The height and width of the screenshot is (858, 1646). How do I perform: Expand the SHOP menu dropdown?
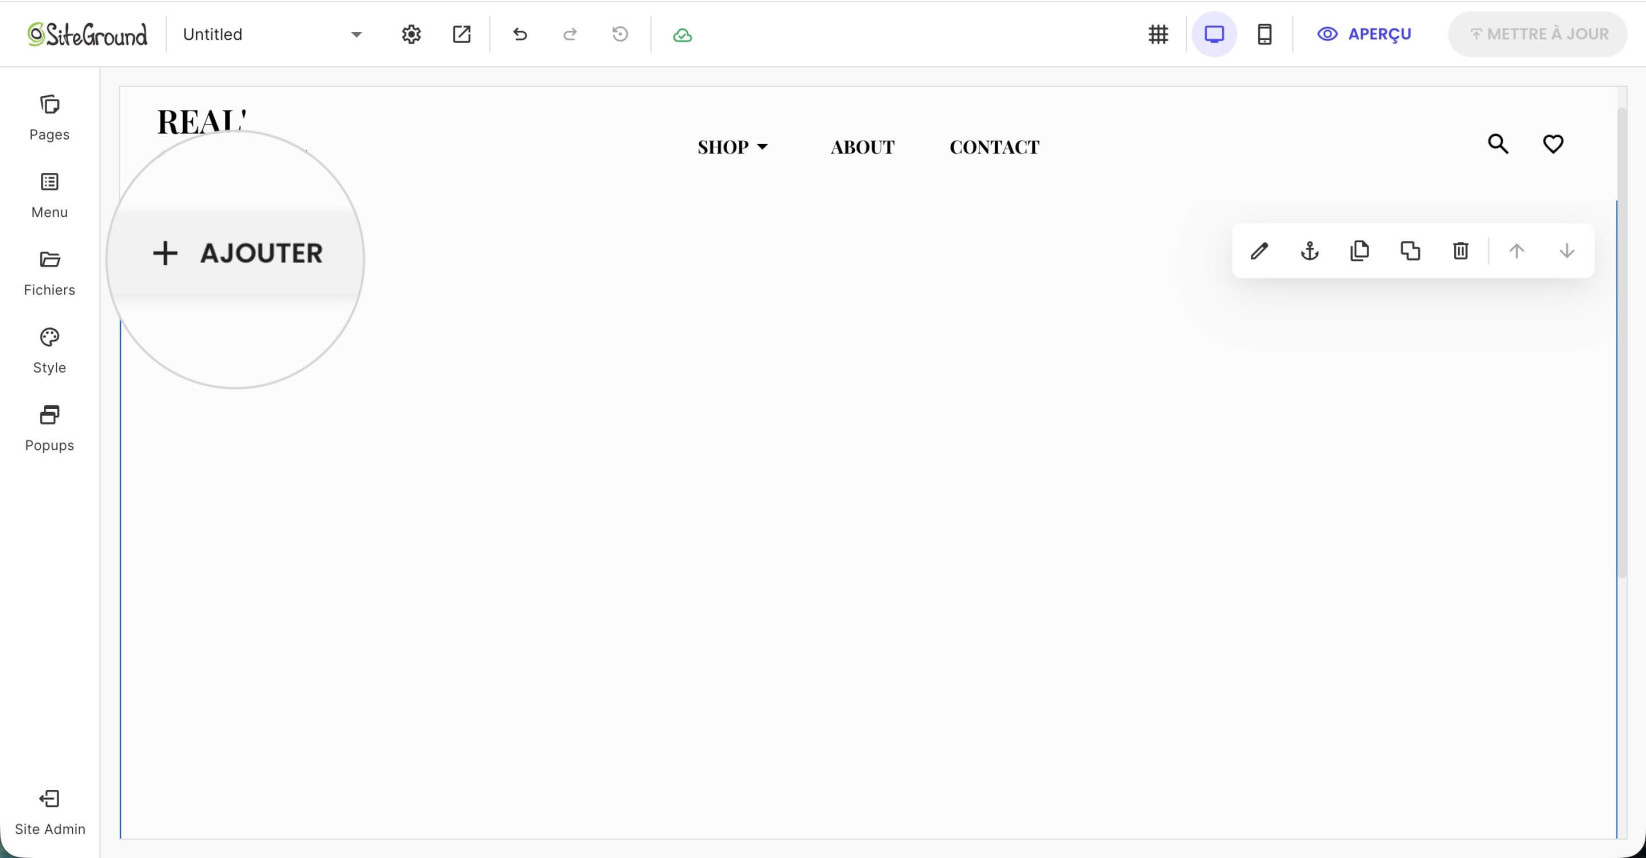[733, 147]
